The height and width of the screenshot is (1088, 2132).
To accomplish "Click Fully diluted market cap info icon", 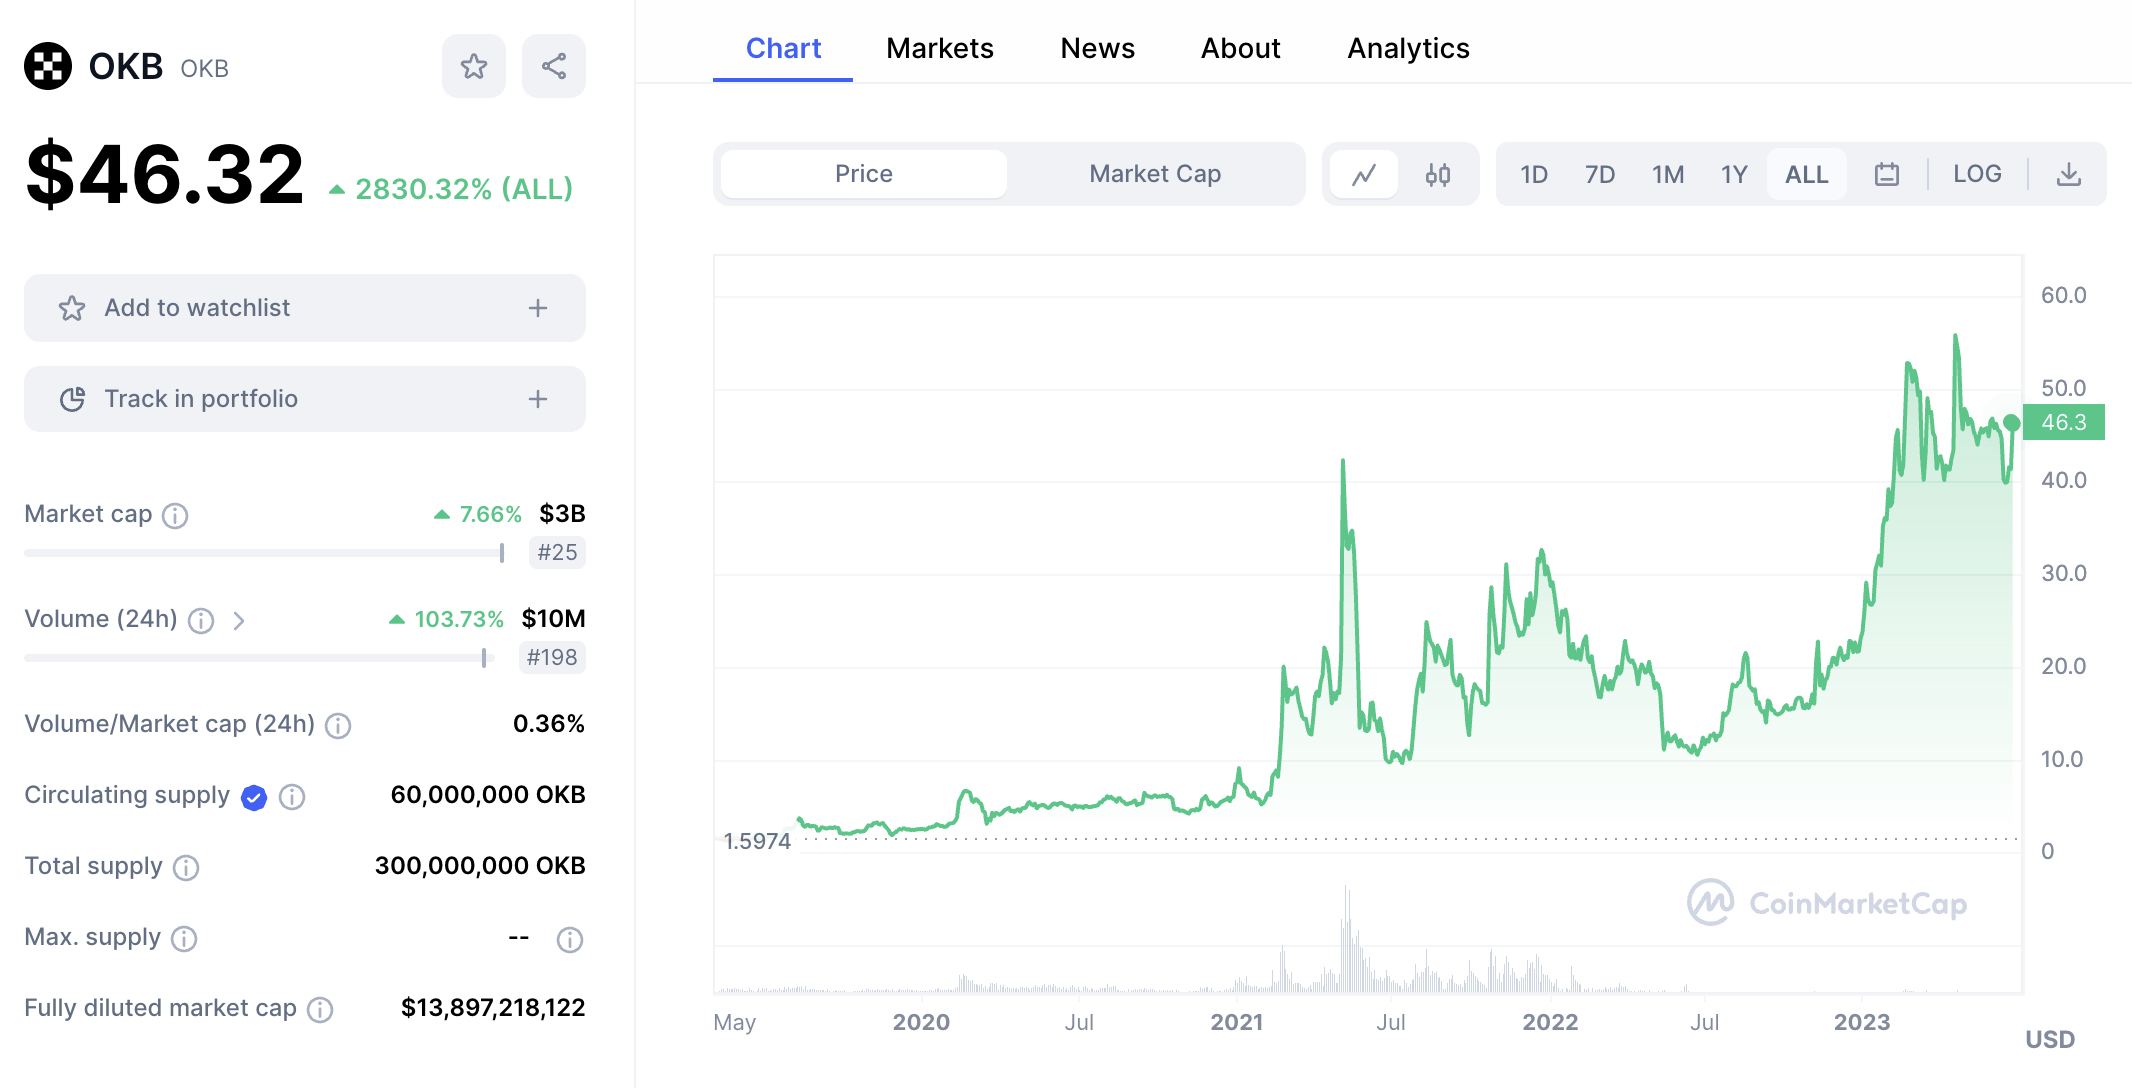I will tap(320, 1010).
